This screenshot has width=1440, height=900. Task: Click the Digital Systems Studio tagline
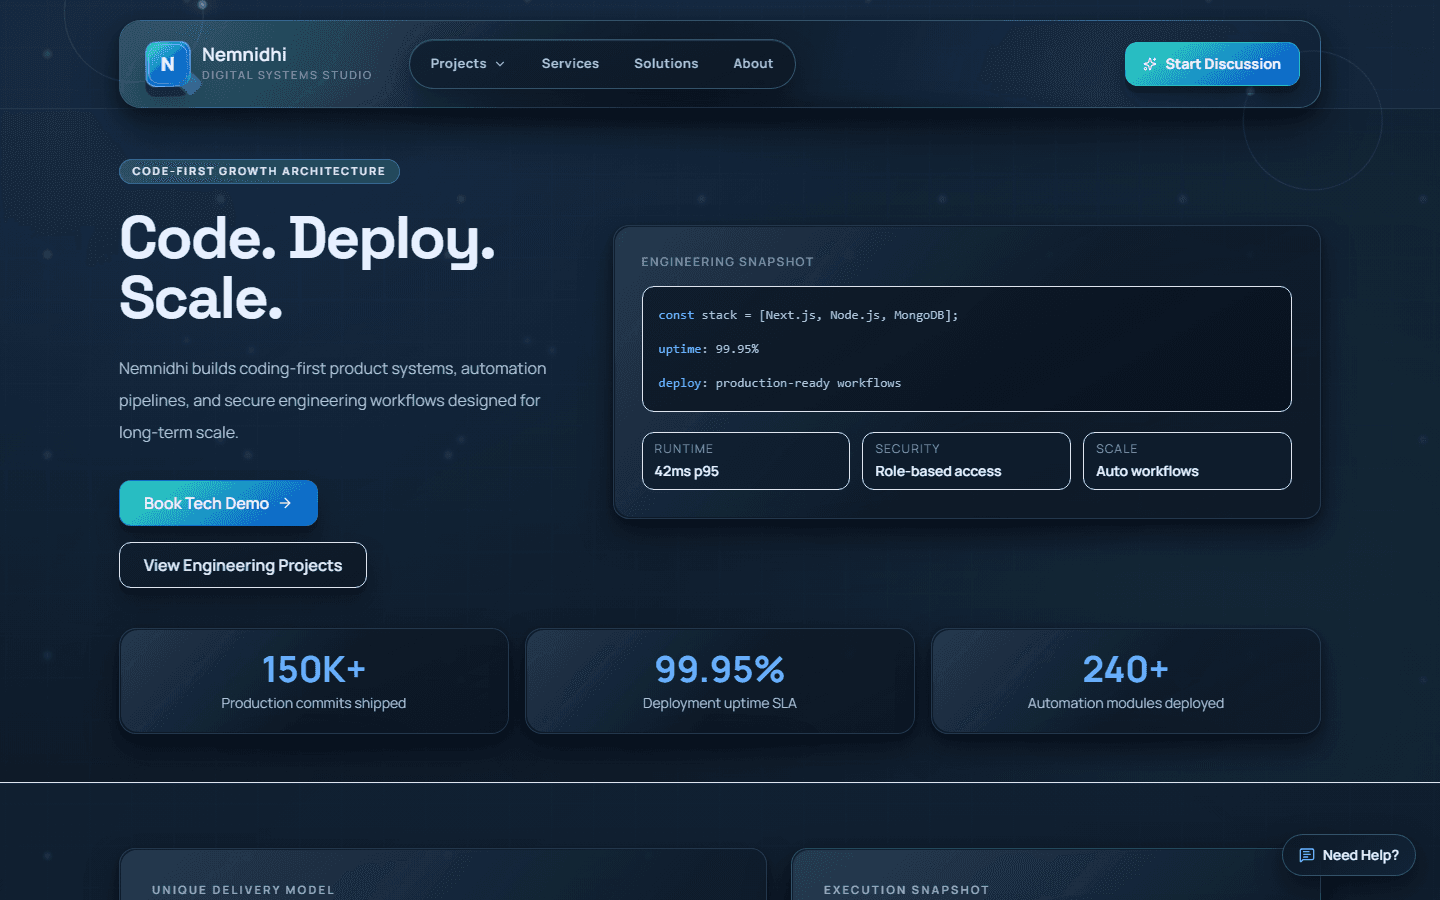click(287, 75)
